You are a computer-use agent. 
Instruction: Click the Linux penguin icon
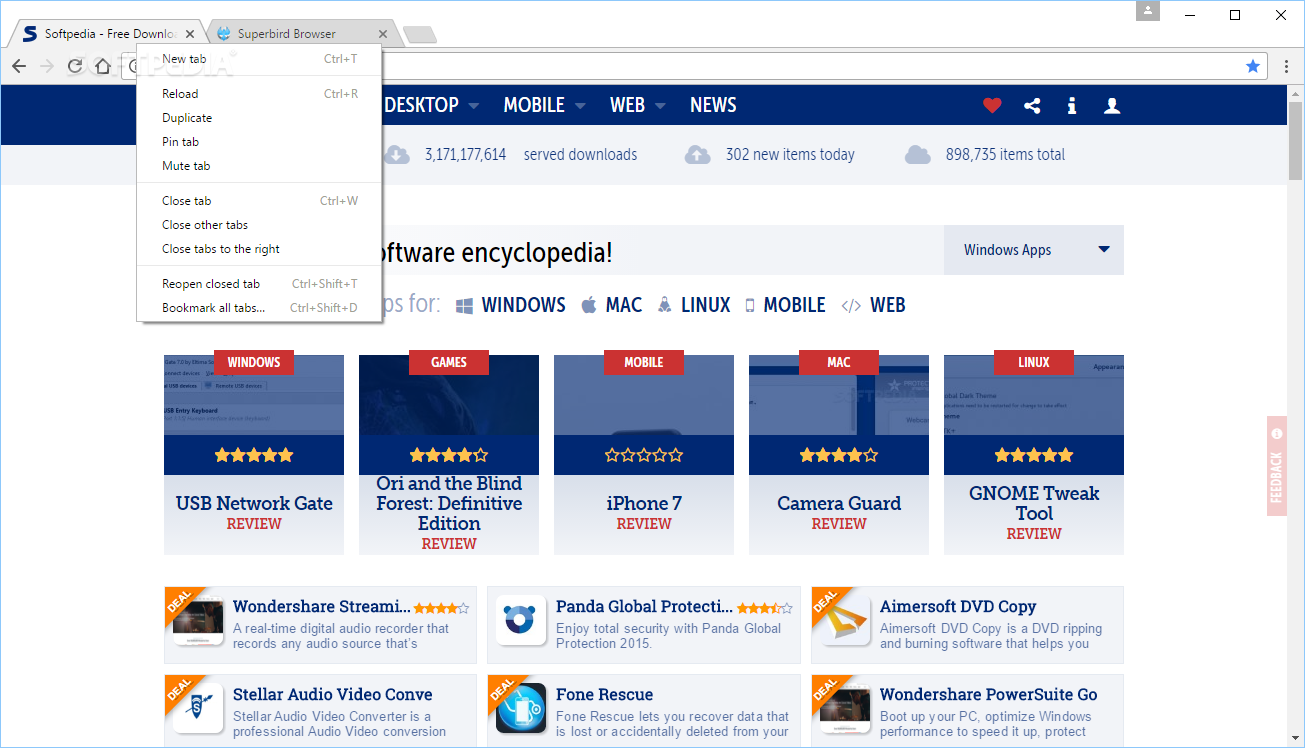pyautogui.click(x=665, y=305)
